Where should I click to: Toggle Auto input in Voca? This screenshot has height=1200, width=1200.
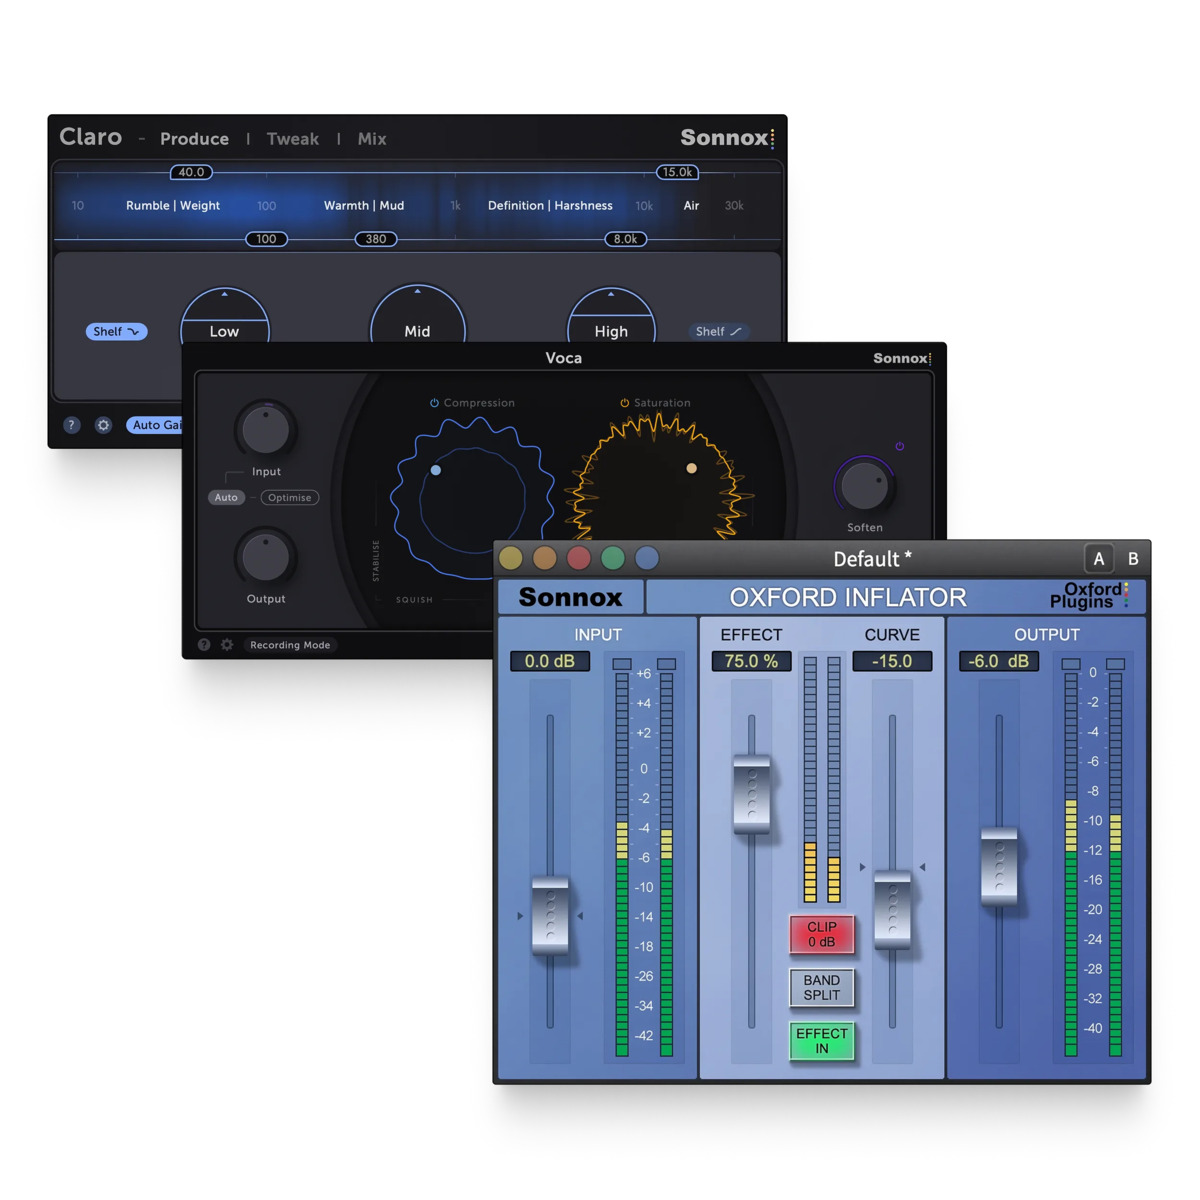[226, 497]
